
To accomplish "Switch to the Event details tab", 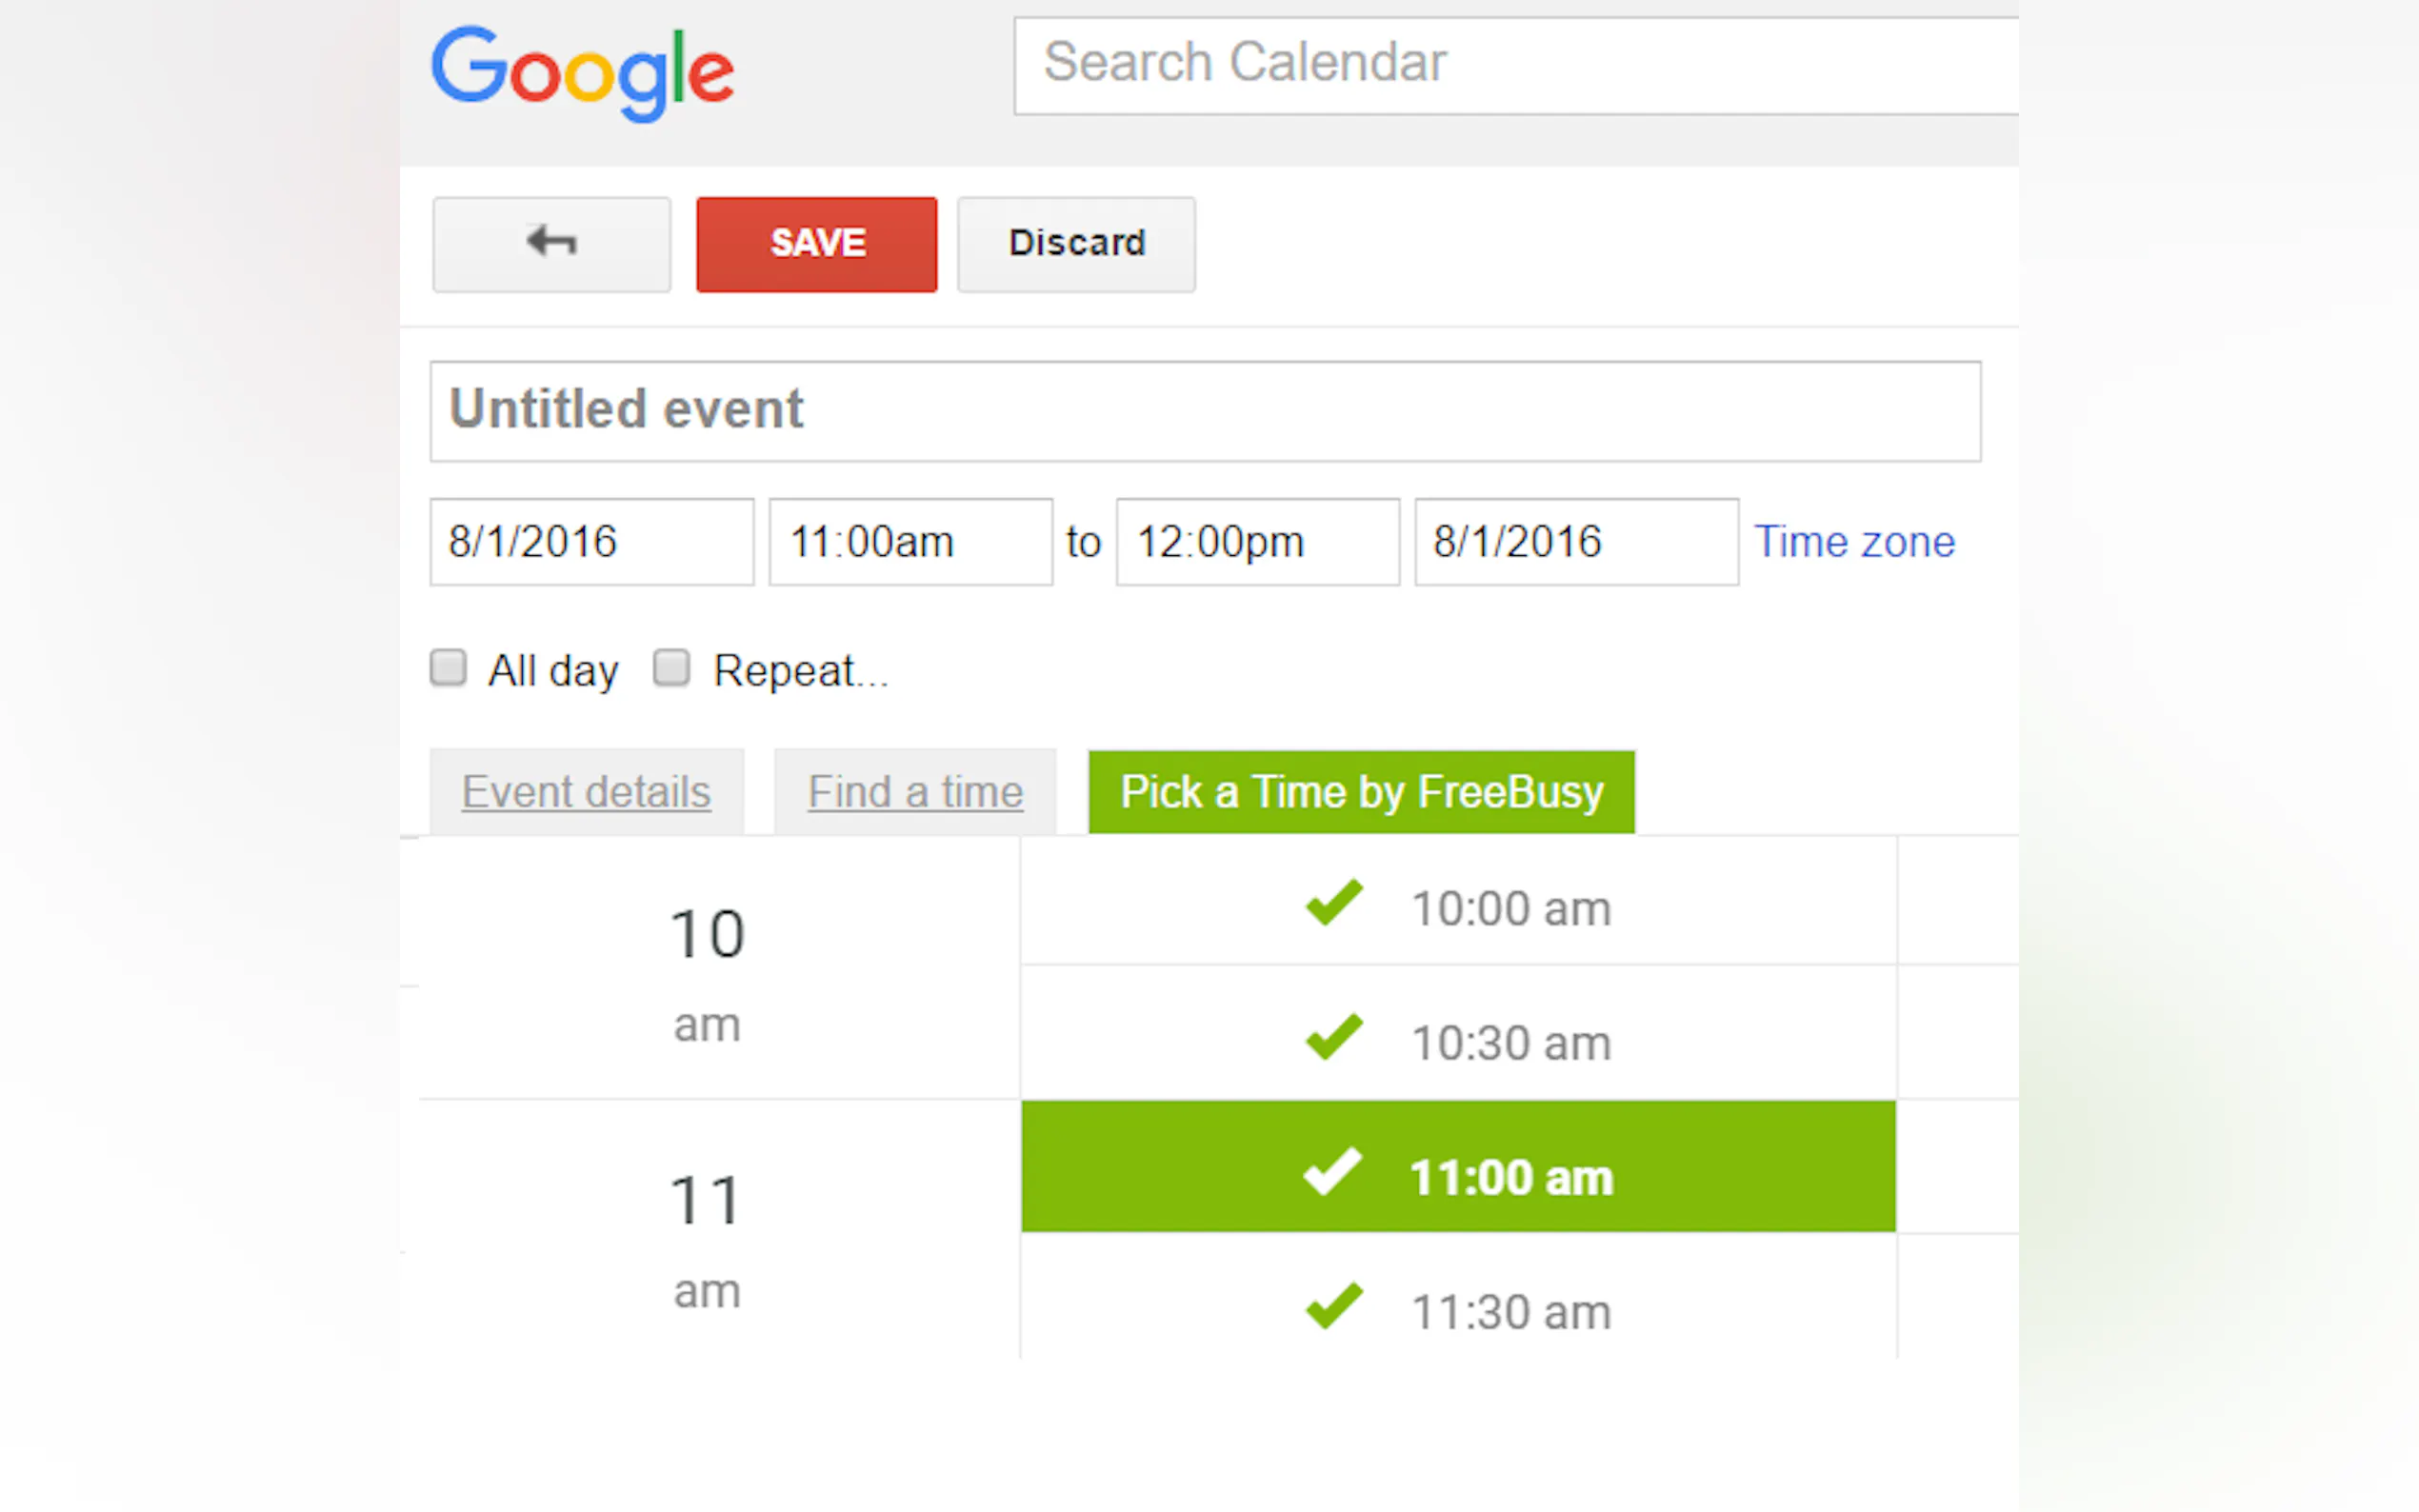I will click(586, 792).
